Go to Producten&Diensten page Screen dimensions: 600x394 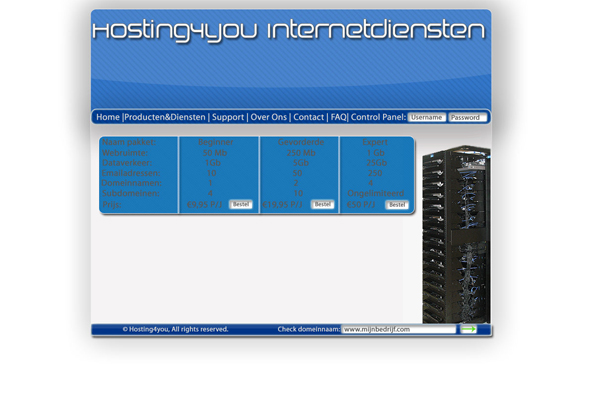[x=165, y=117]
